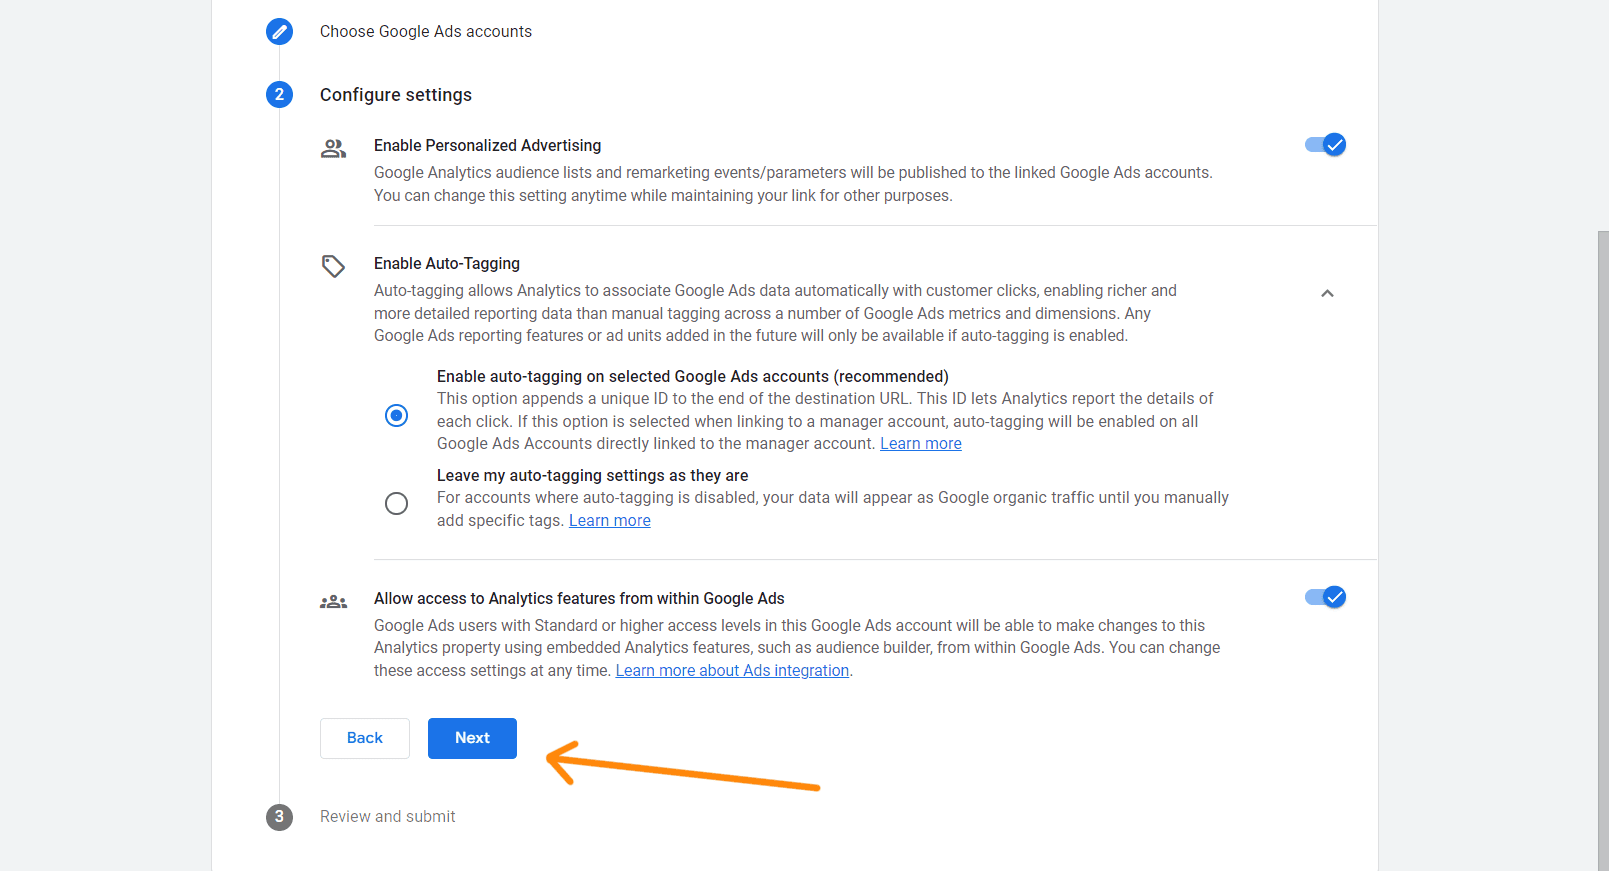This screenshot has width=1609, height=871.
Task: Click the Enable Auto-Tagging heading text
Action: (447, 264)
